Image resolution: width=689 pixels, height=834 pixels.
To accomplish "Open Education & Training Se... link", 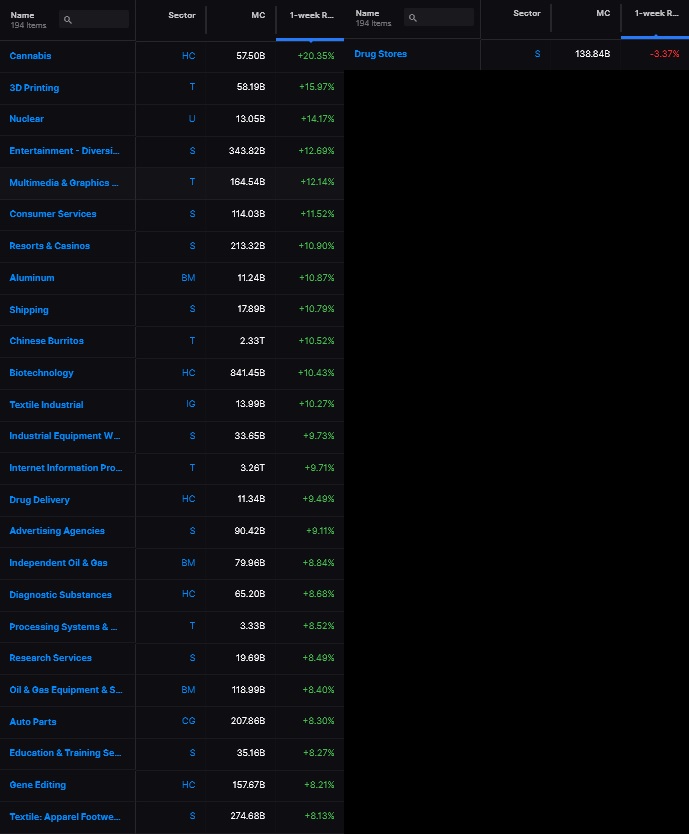I will (x=65, y=753).
